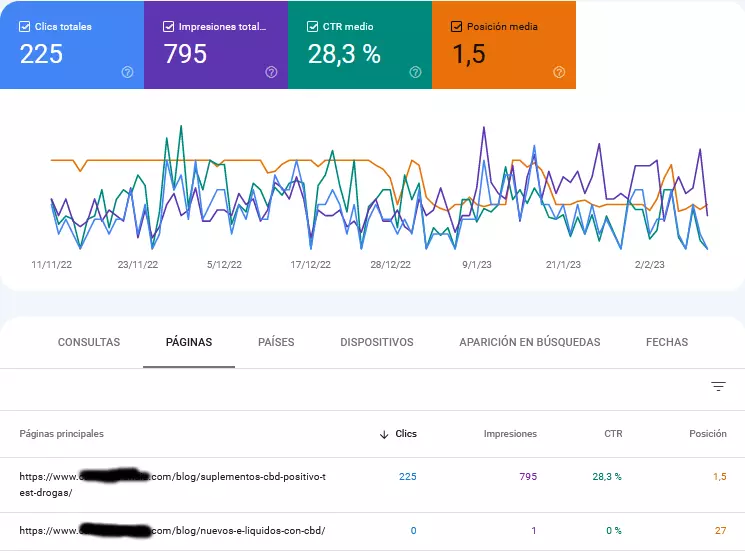
Task: Select the PÁGINAS tab
Action: [189, 342]
